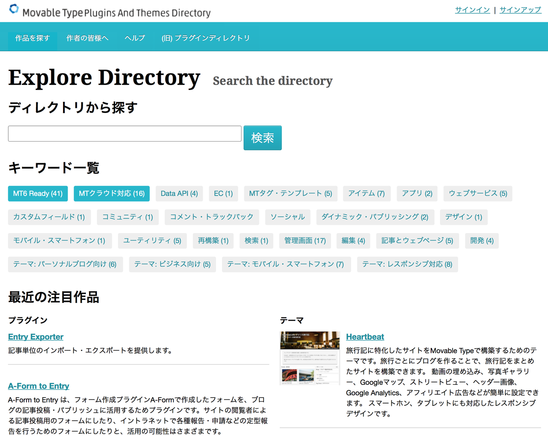Screen dimensions: 548x436
Task: Choose the ダイナミック・パブリッシング (2) keyword
Action: 375,217
